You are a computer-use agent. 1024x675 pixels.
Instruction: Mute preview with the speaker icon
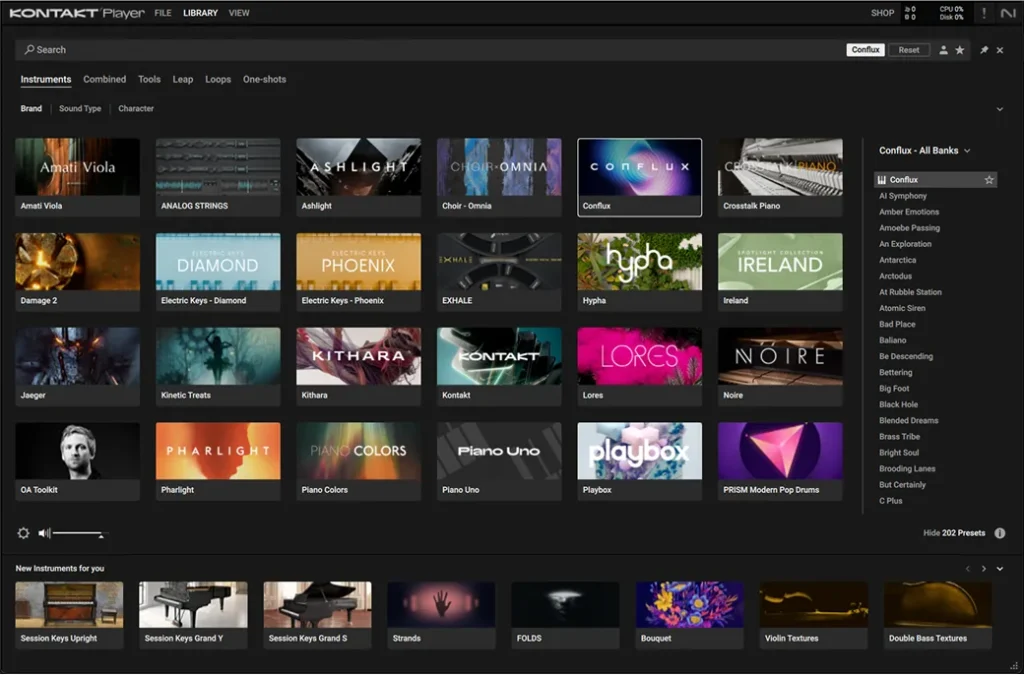44,533
